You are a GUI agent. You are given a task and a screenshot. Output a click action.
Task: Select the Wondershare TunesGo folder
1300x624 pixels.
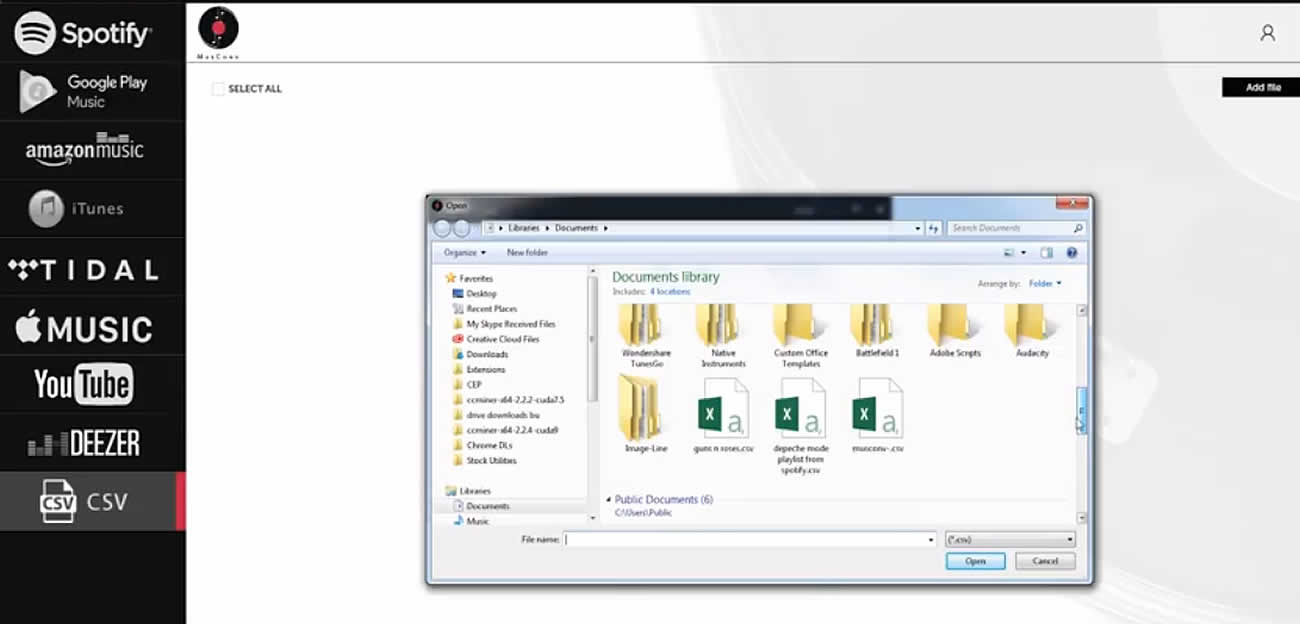coord(646,338)
